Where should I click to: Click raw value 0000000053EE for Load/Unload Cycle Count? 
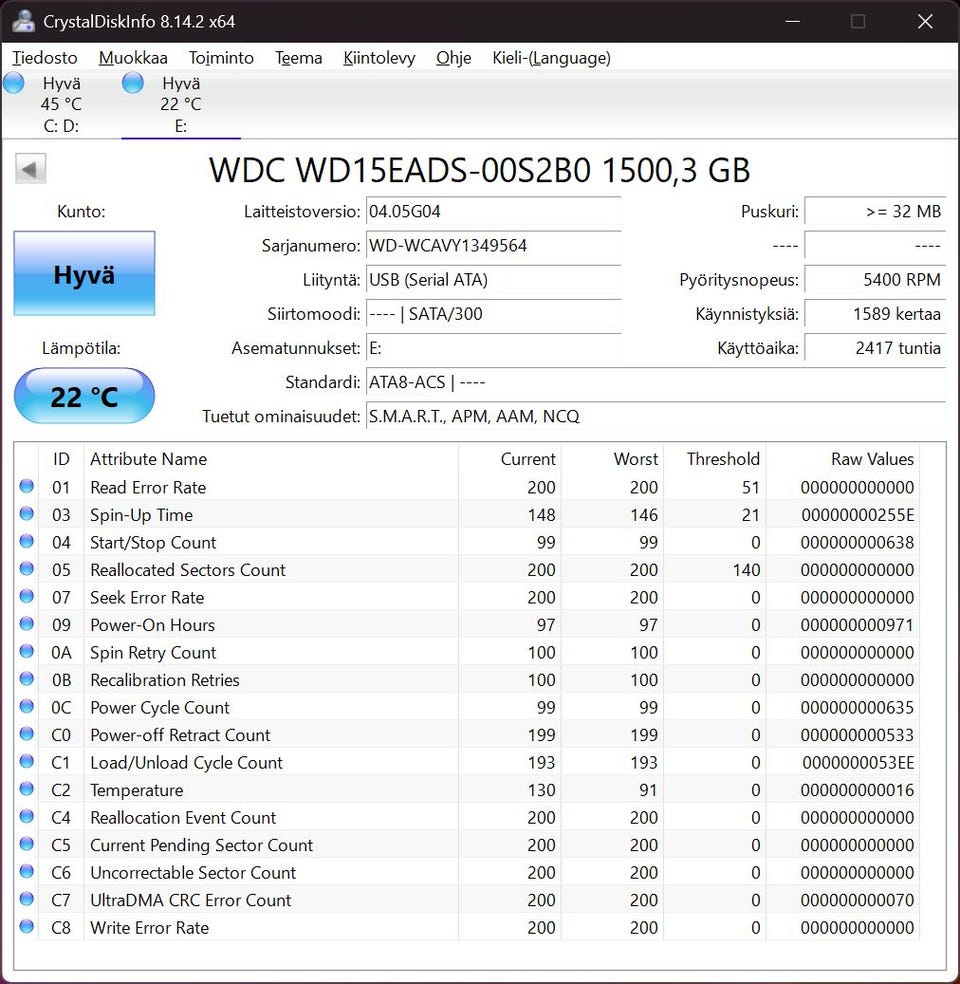click(858, 763)
